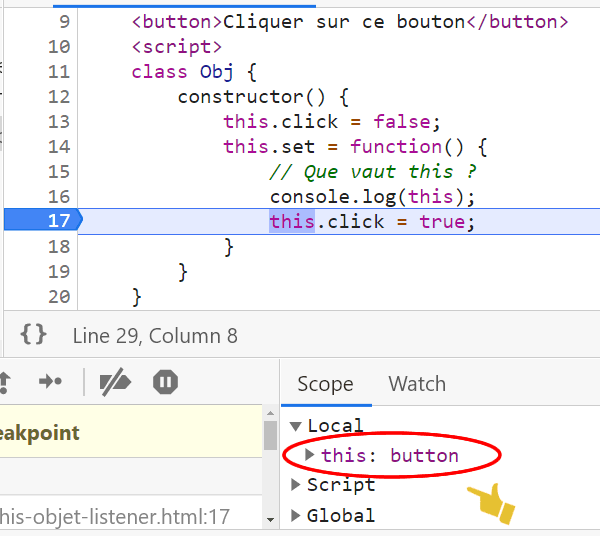Collapse the Local scope section
Image resolution: width=600 pixels, height=536 pixels.
(x=296, y=426)
